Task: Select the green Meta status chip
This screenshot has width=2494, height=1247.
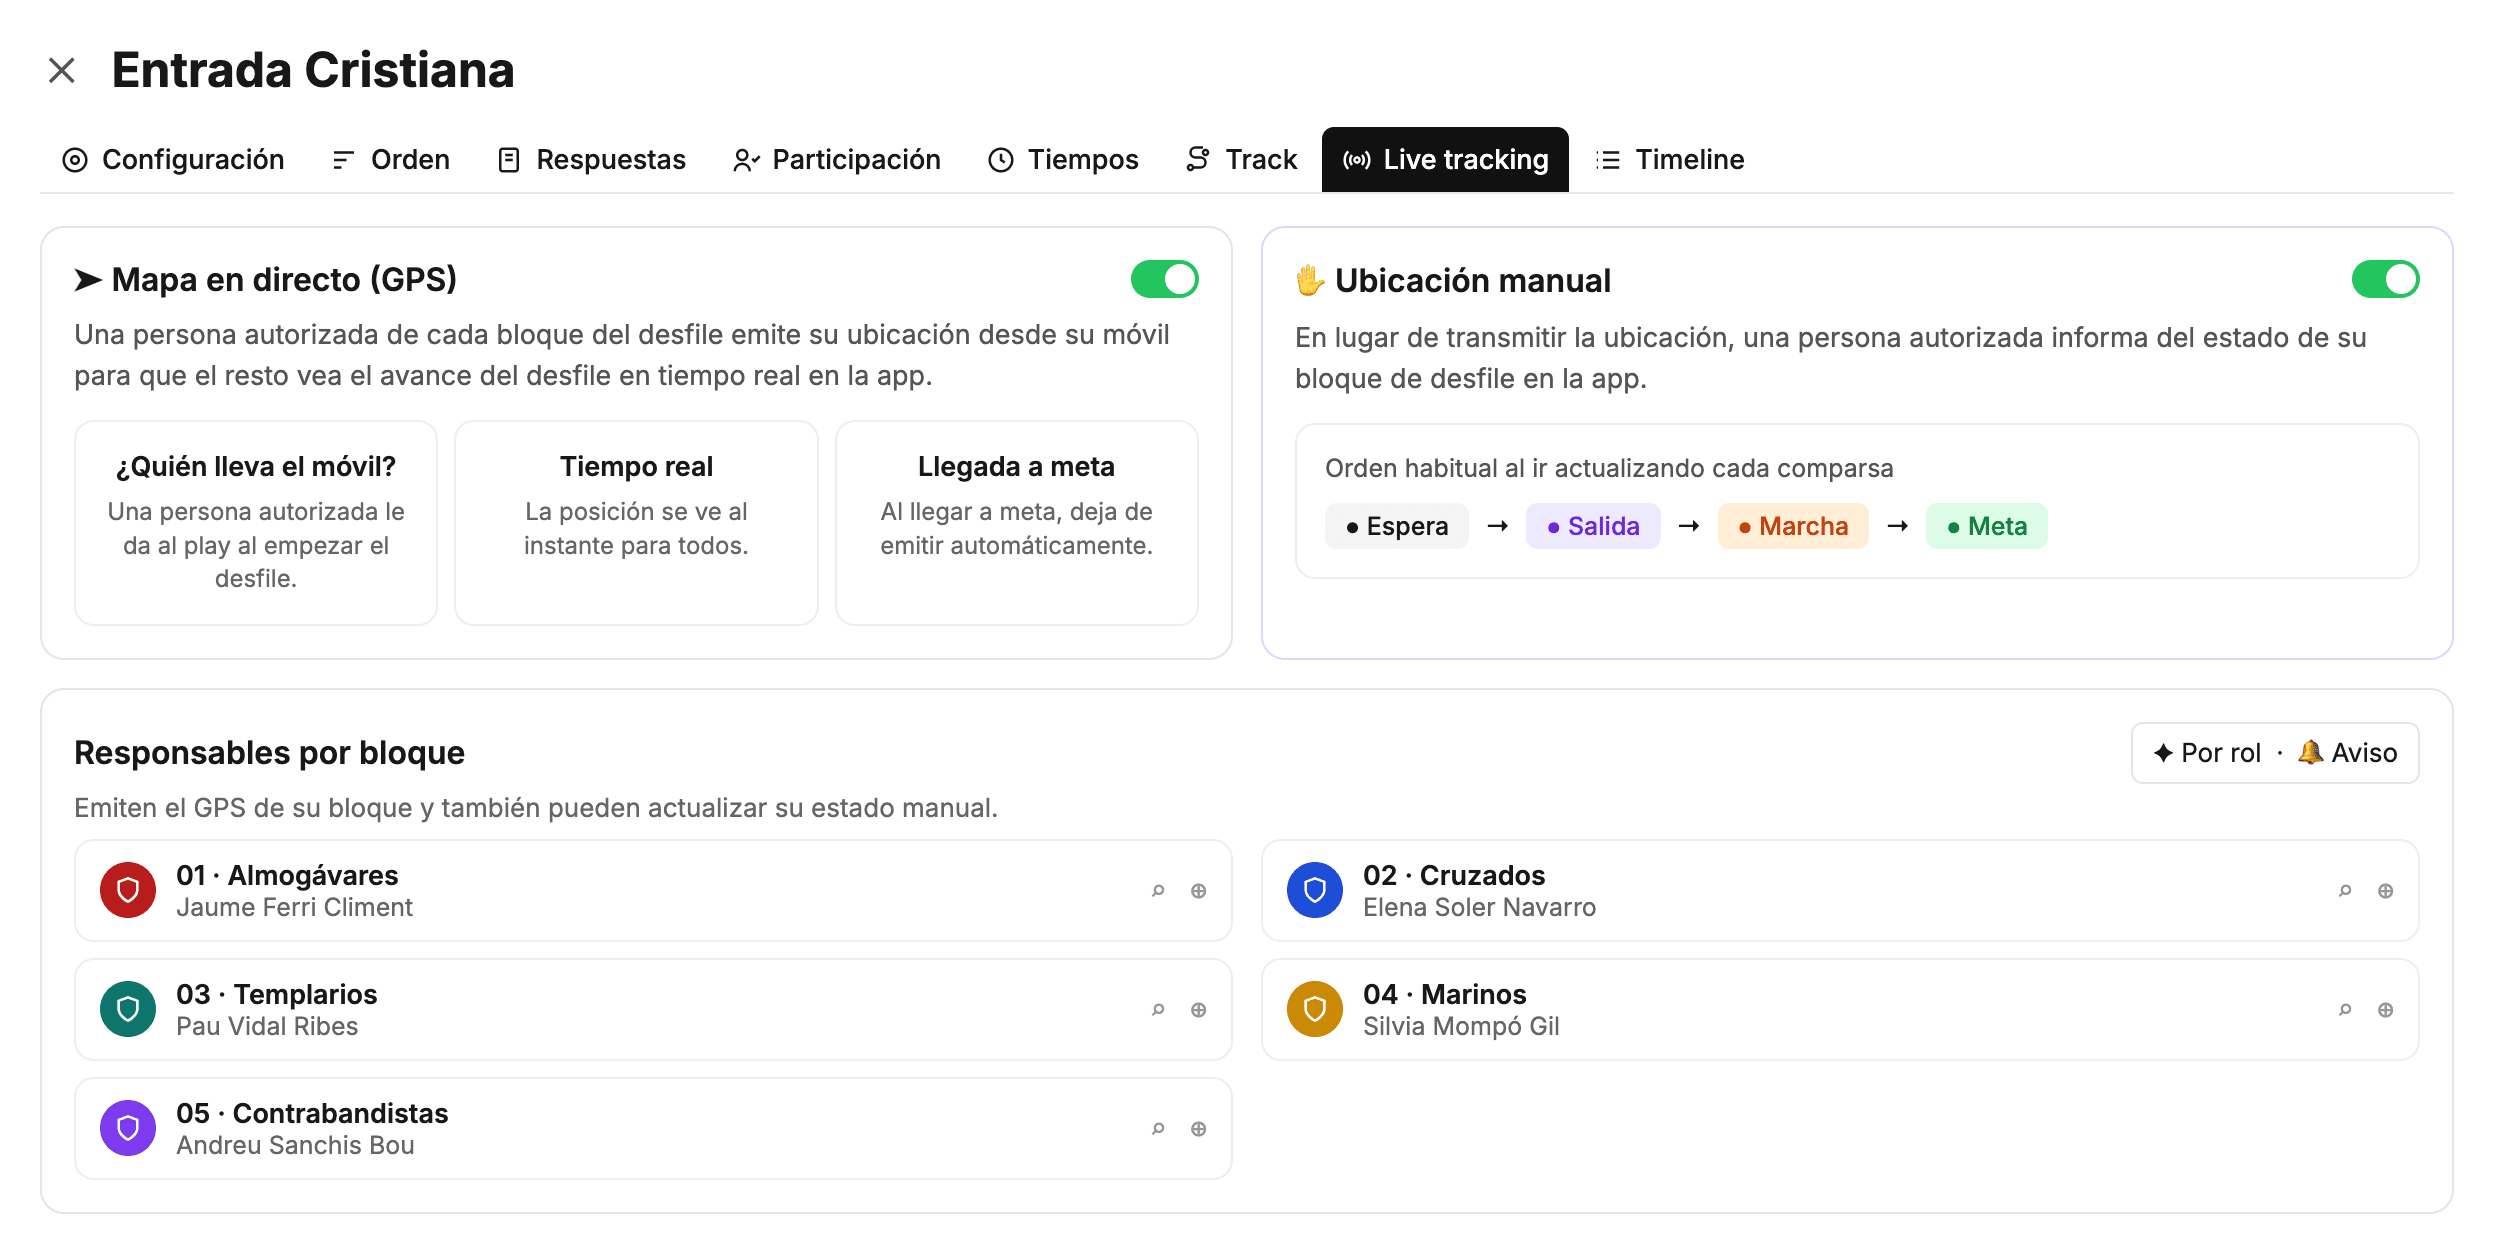Action: coord(1987,526)
